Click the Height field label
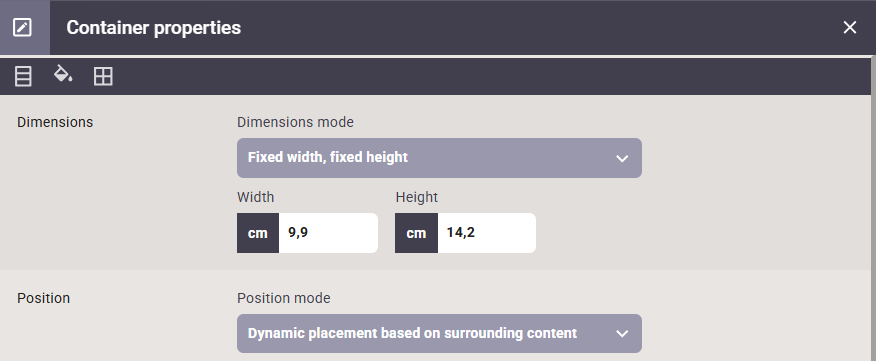 [417, 197]
